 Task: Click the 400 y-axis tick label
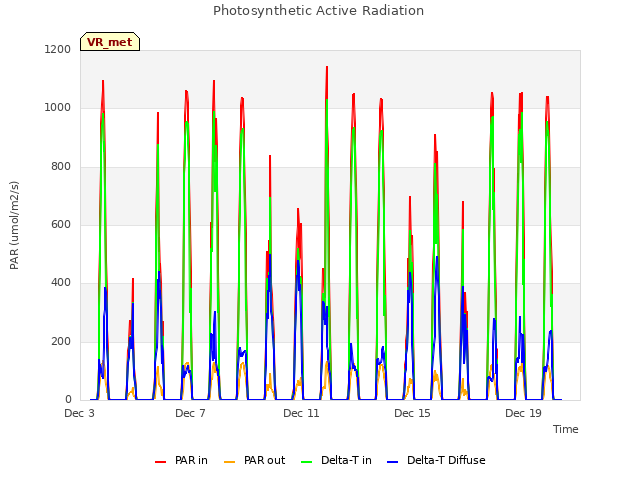tap(61, 283)
